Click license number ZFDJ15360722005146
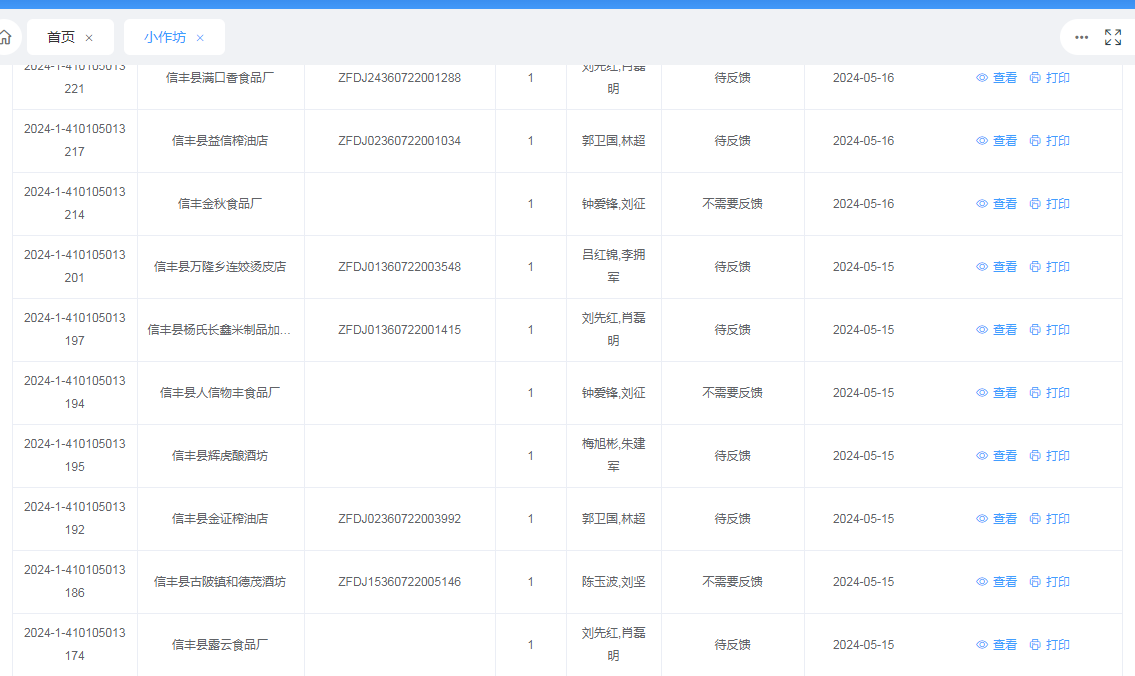 (x=399, y=582)
